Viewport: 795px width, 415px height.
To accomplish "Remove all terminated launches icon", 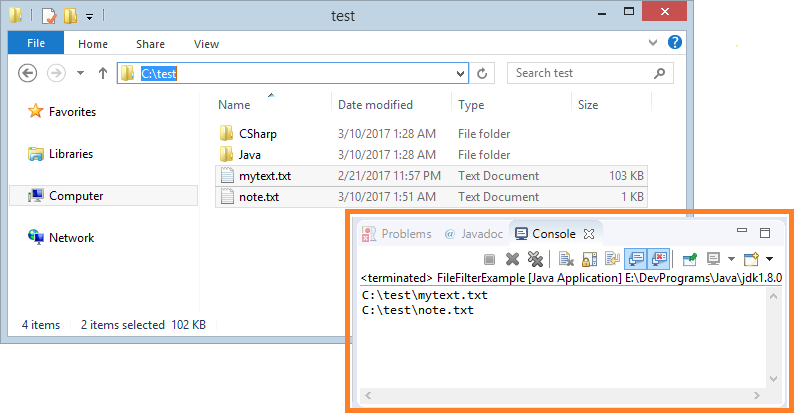I will tap(535, 259).
